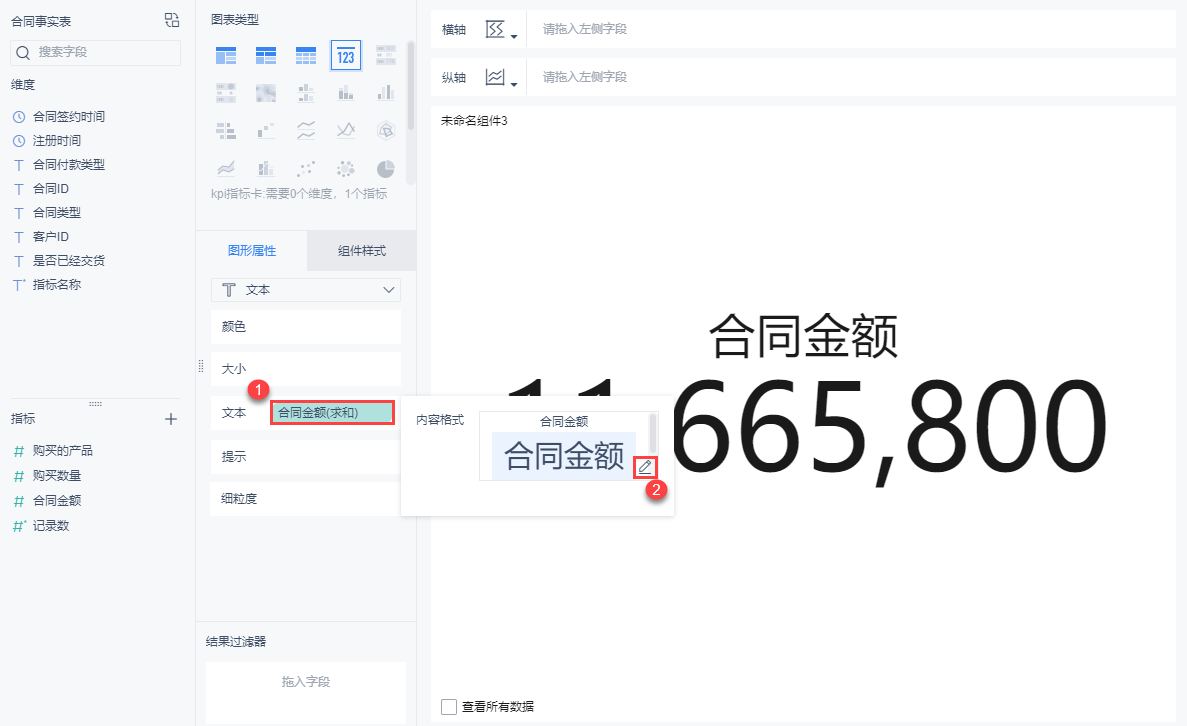Select the 记录数 indicator field

coord(51,526)
